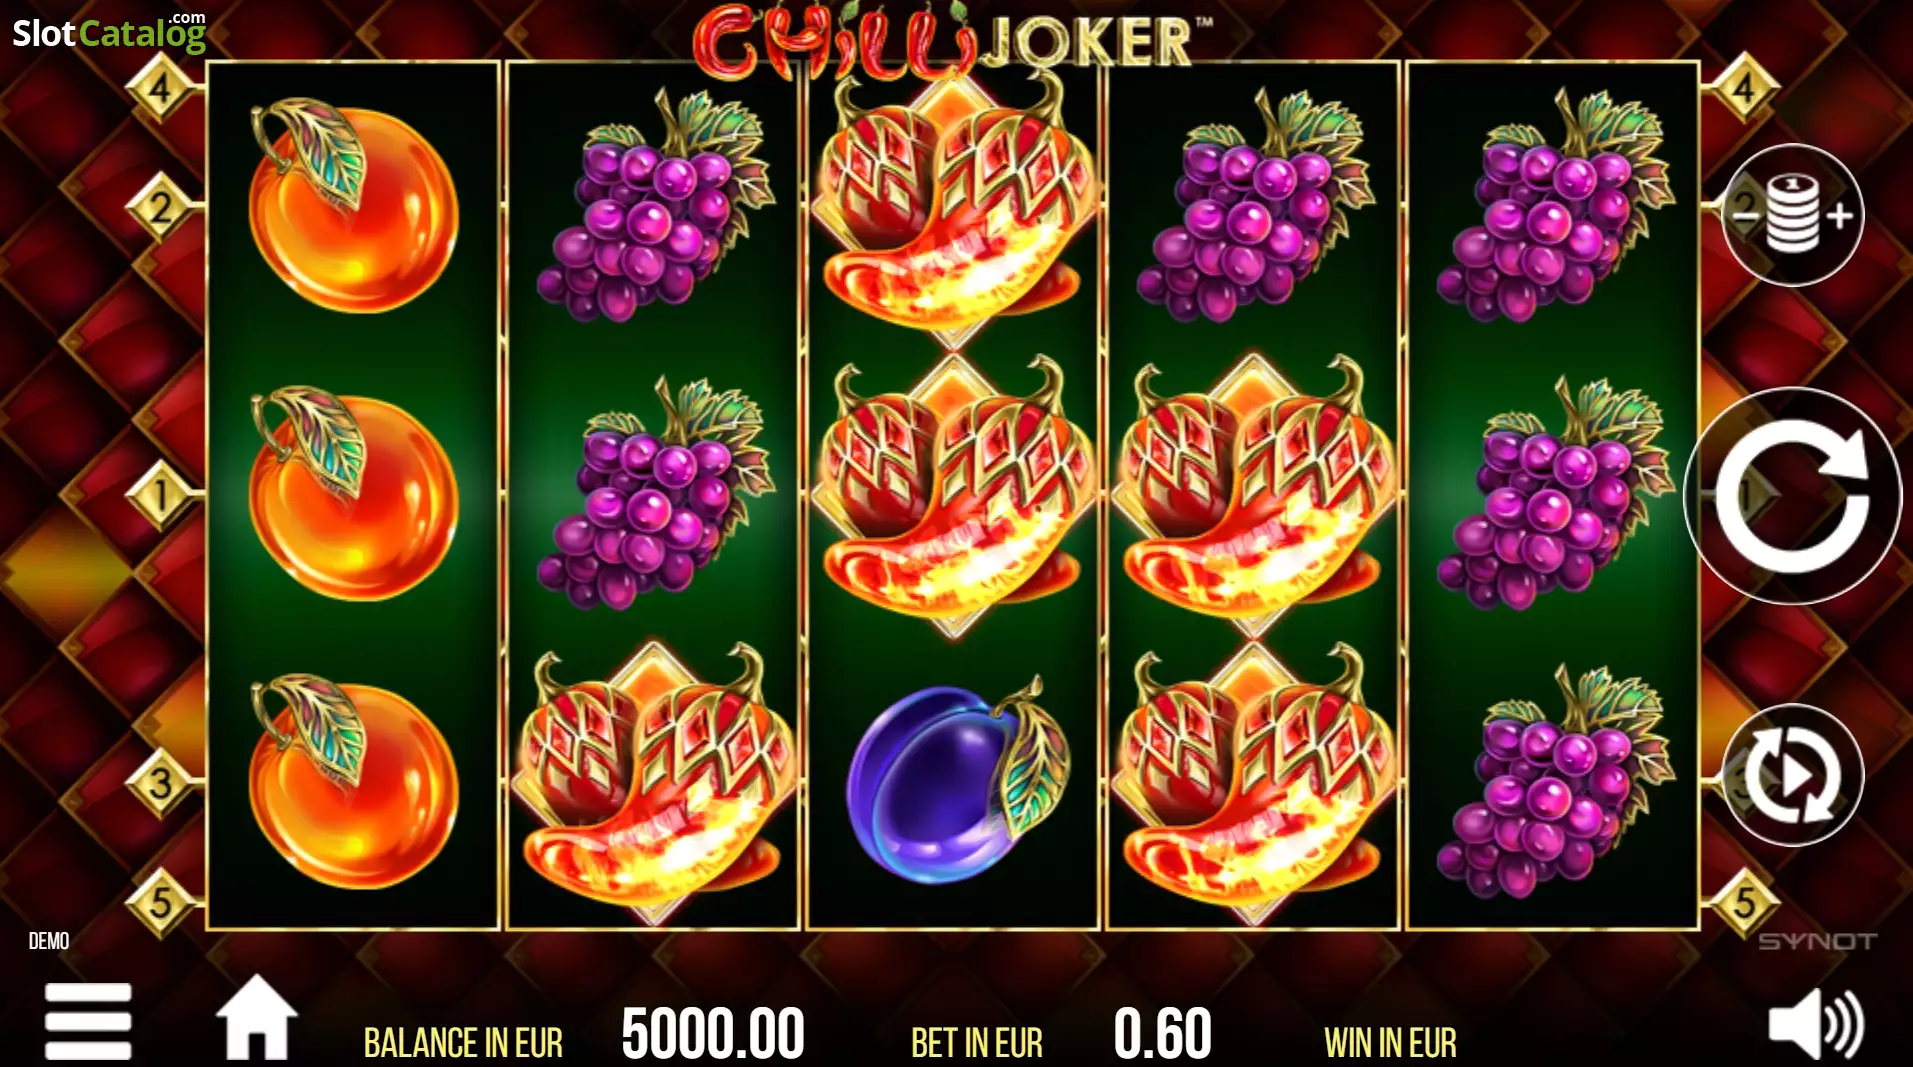Image resolution: width=1913 pixels, height=1067 pixels.
Task: Click the 5000.00 balance value
Action: [713, 1034]
